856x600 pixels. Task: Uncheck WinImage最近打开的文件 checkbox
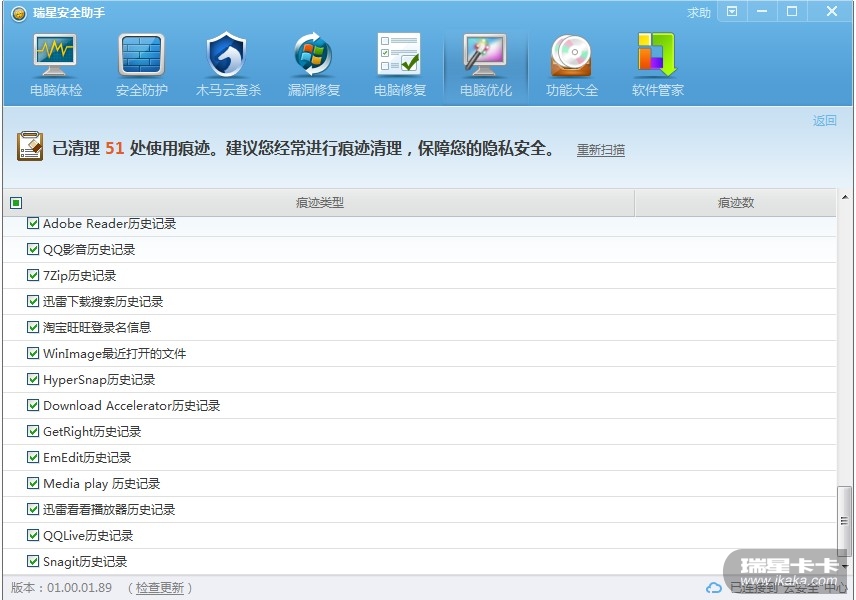[33, 353]
